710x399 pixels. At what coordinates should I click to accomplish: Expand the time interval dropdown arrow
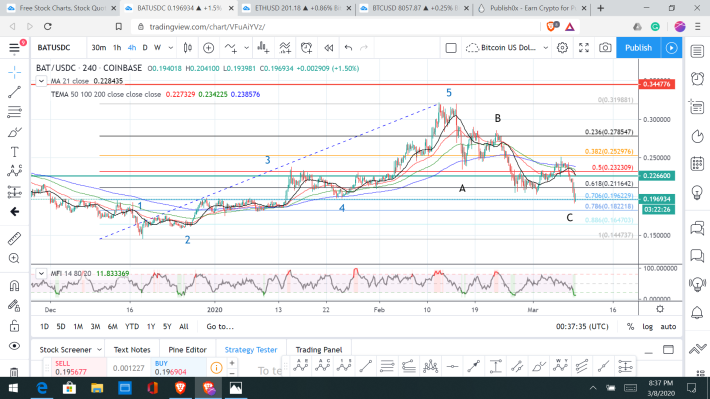171,48
